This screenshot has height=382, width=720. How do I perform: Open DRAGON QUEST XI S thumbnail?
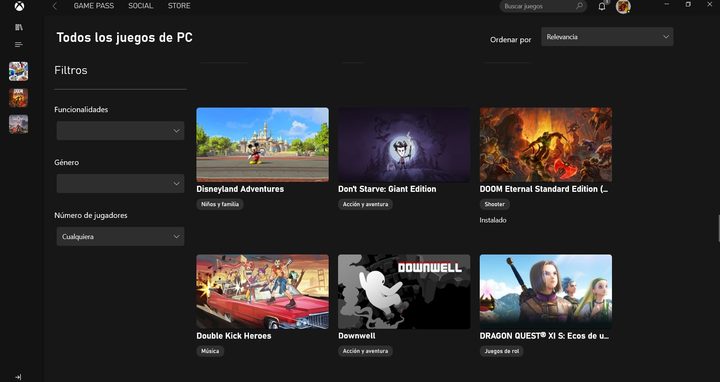coord(546,292)
